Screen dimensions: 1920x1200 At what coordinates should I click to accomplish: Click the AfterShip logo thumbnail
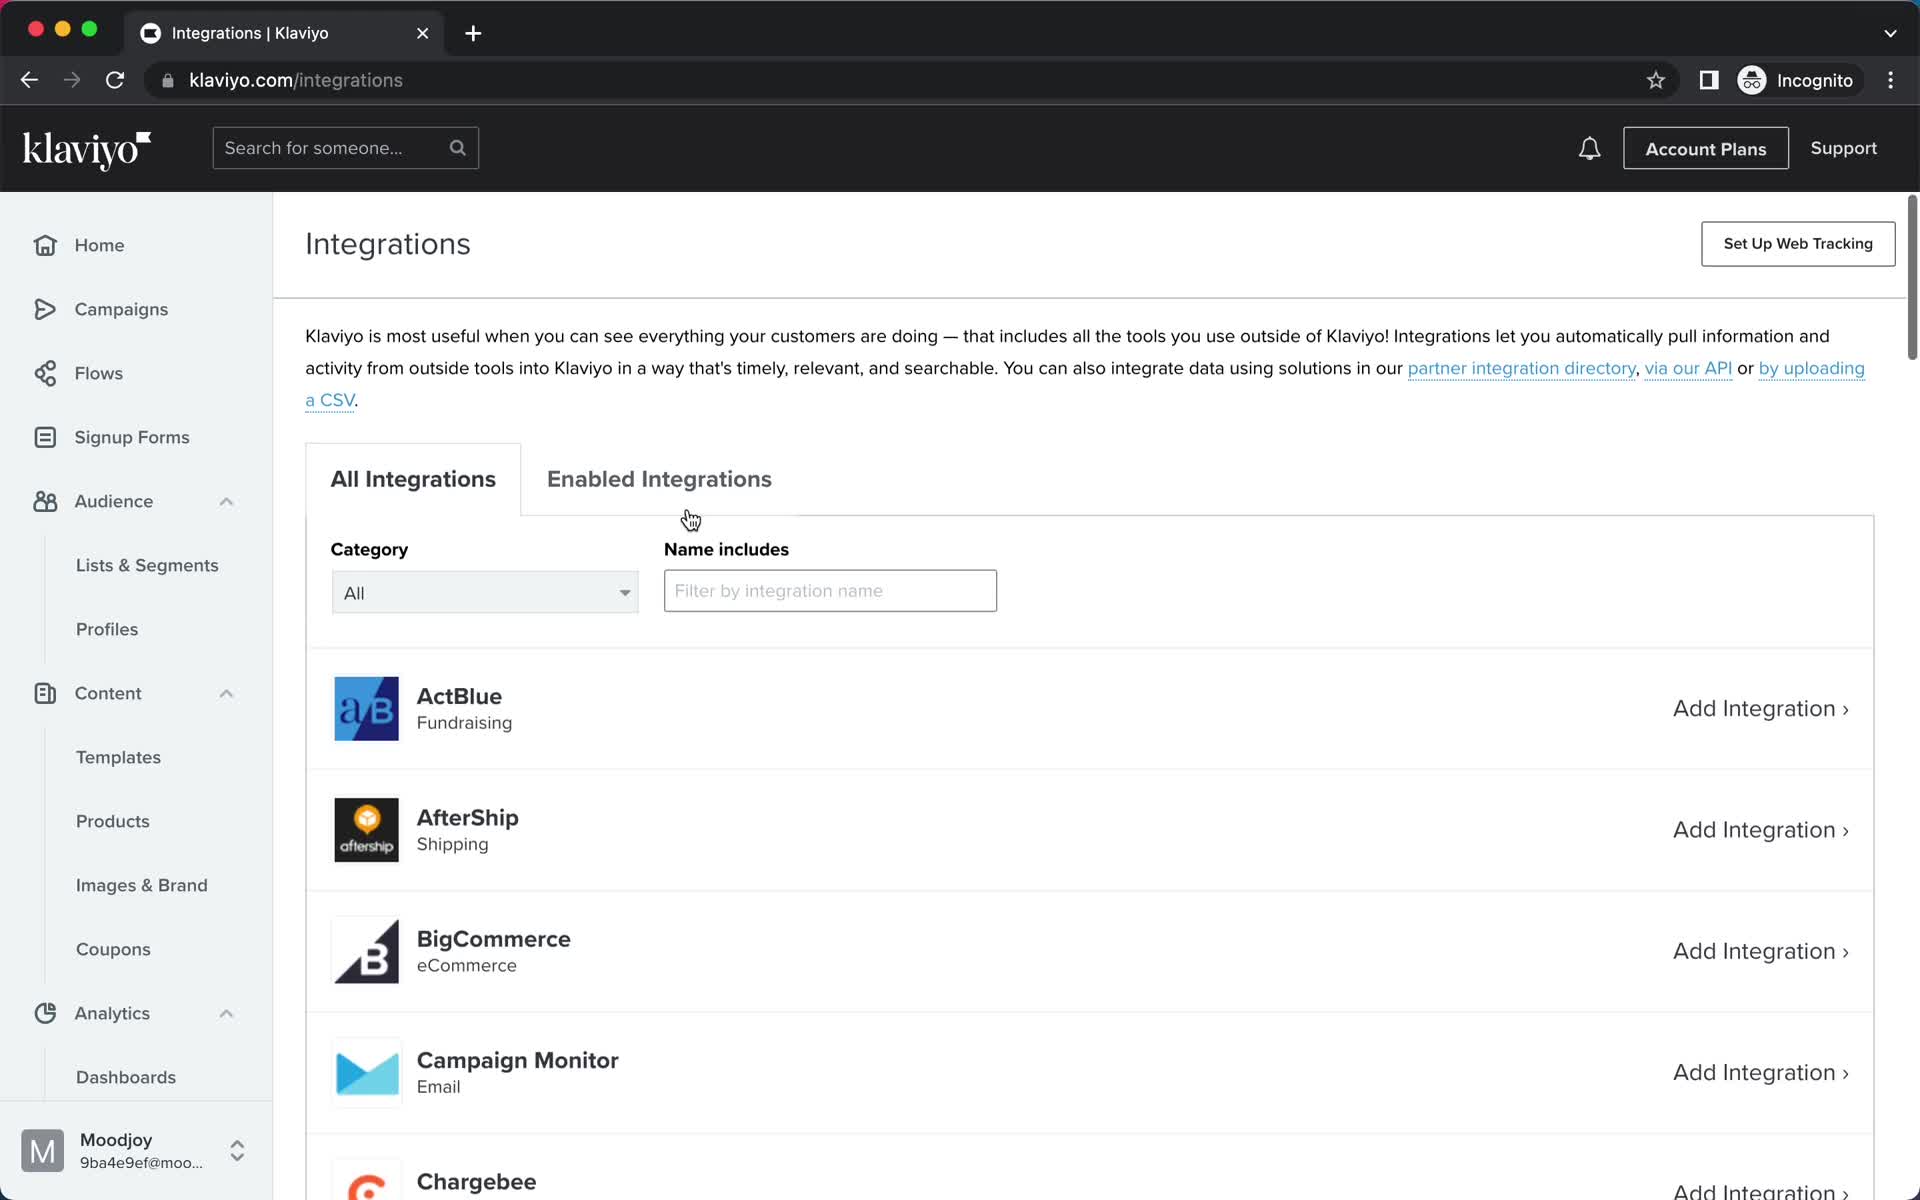(x=366, y=830)
